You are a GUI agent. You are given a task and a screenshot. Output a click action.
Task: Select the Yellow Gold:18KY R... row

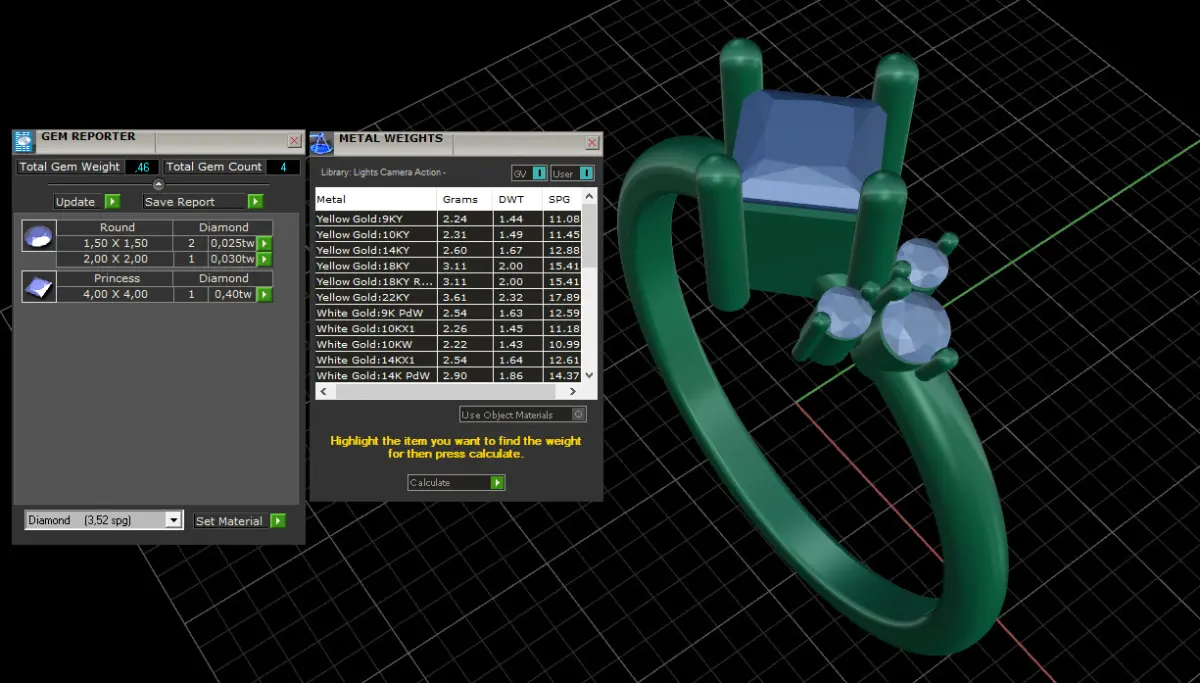tap(448, 281)
